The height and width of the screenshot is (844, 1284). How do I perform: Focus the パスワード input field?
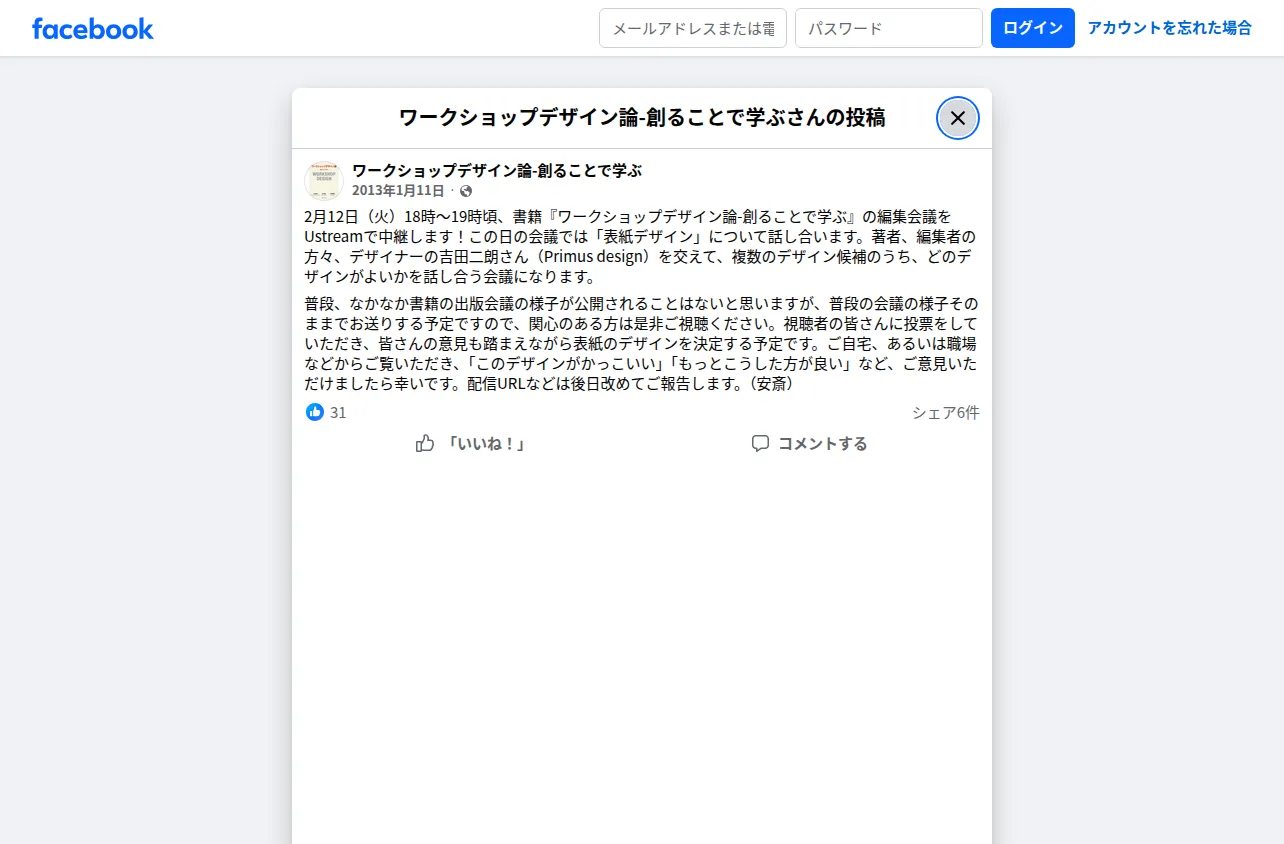pos(889,28)
